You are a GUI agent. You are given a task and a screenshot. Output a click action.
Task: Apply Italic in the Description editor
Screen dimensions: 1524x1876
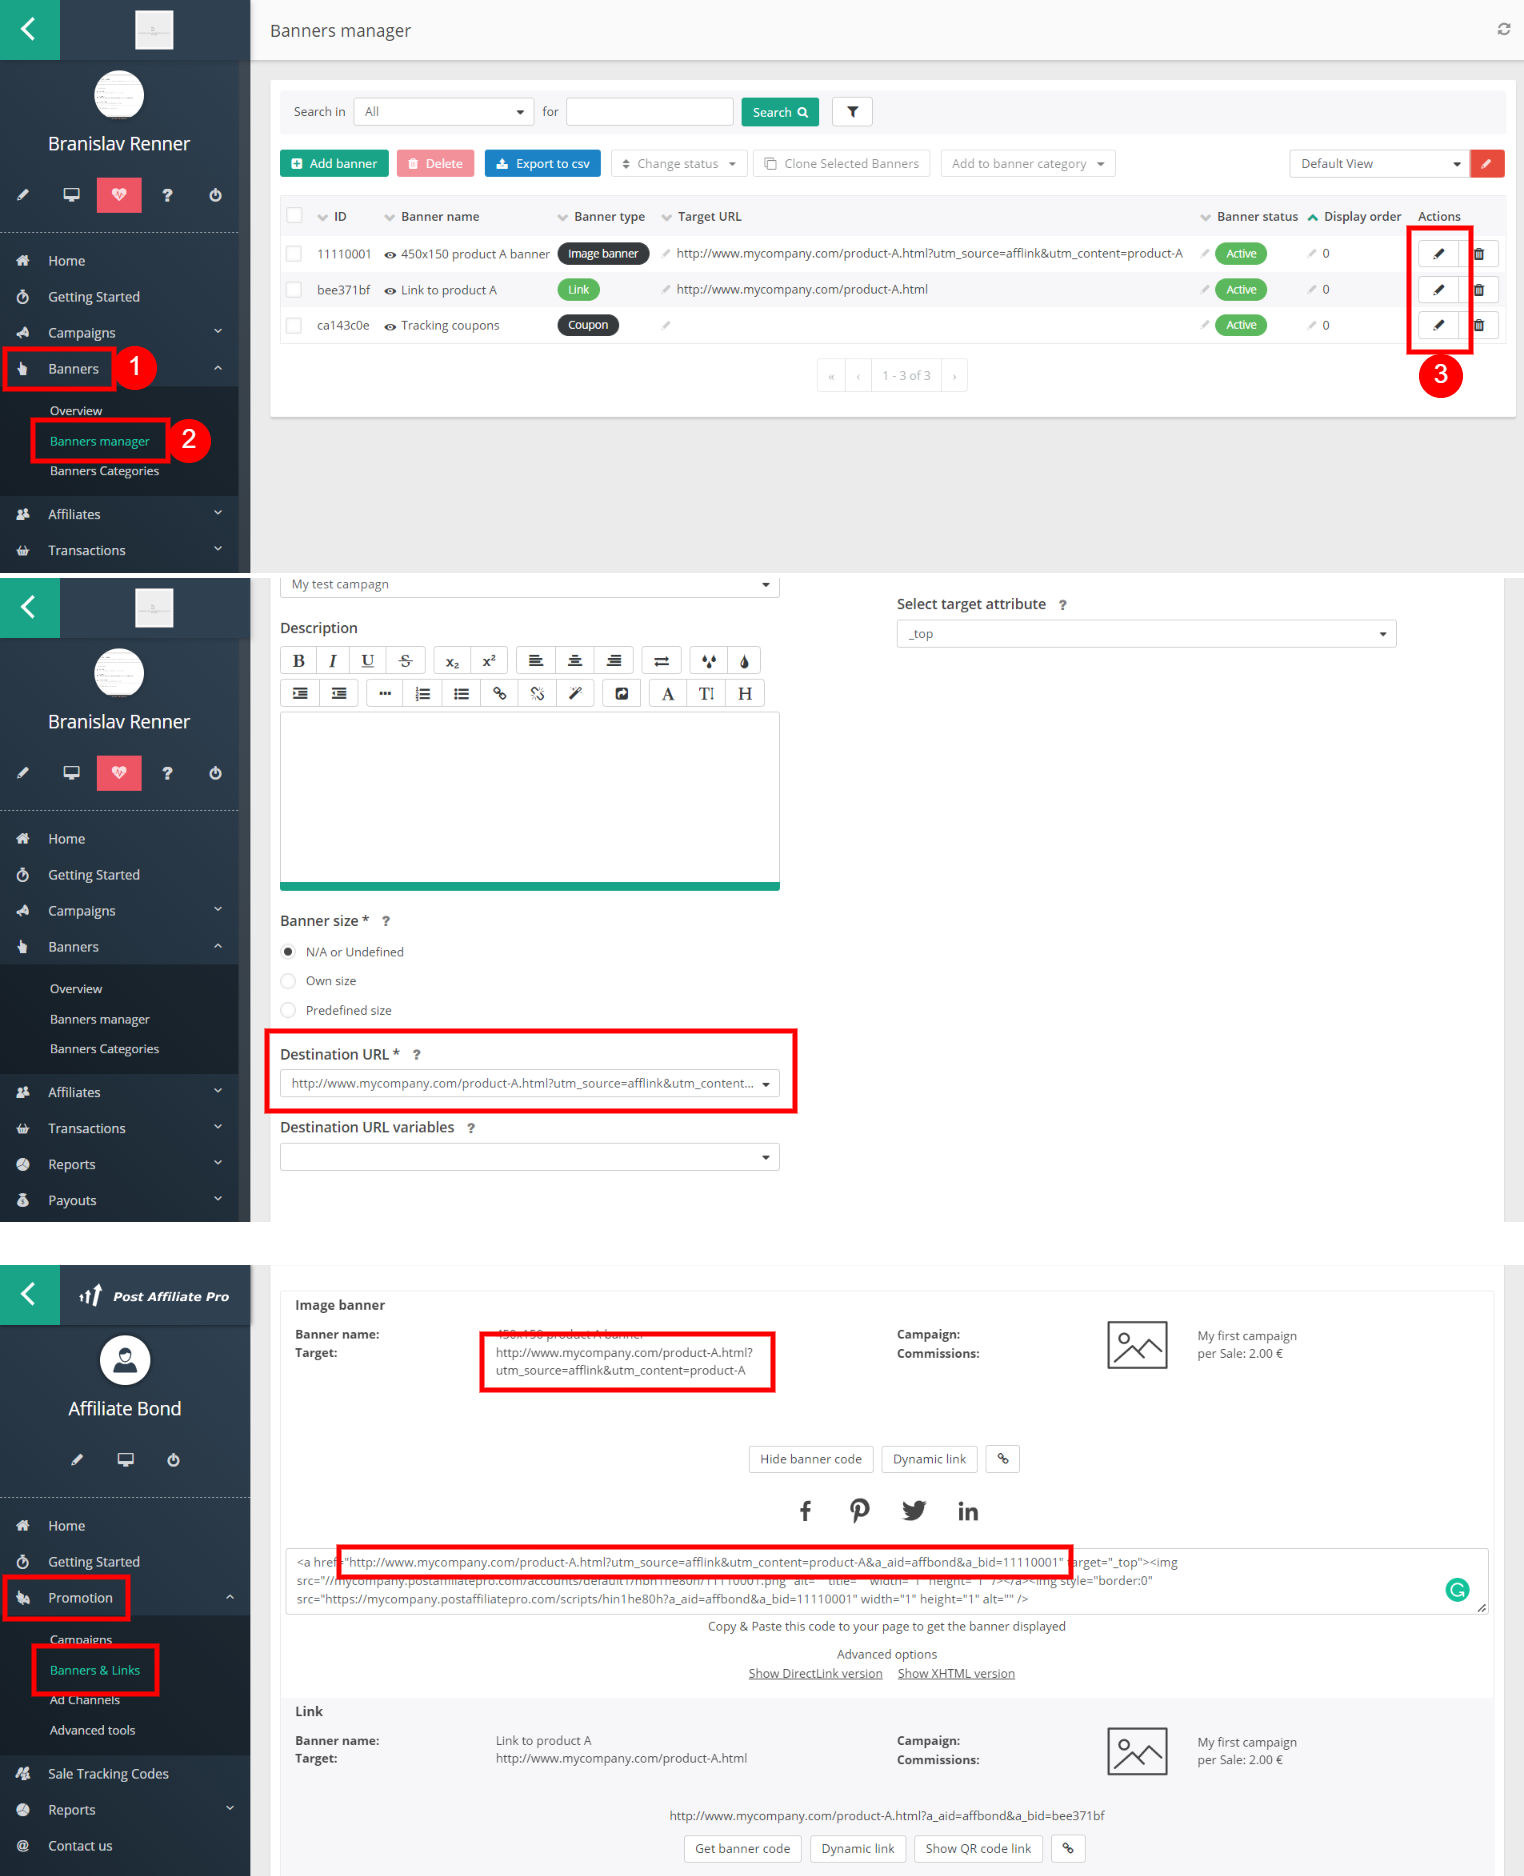pos(333,661)
